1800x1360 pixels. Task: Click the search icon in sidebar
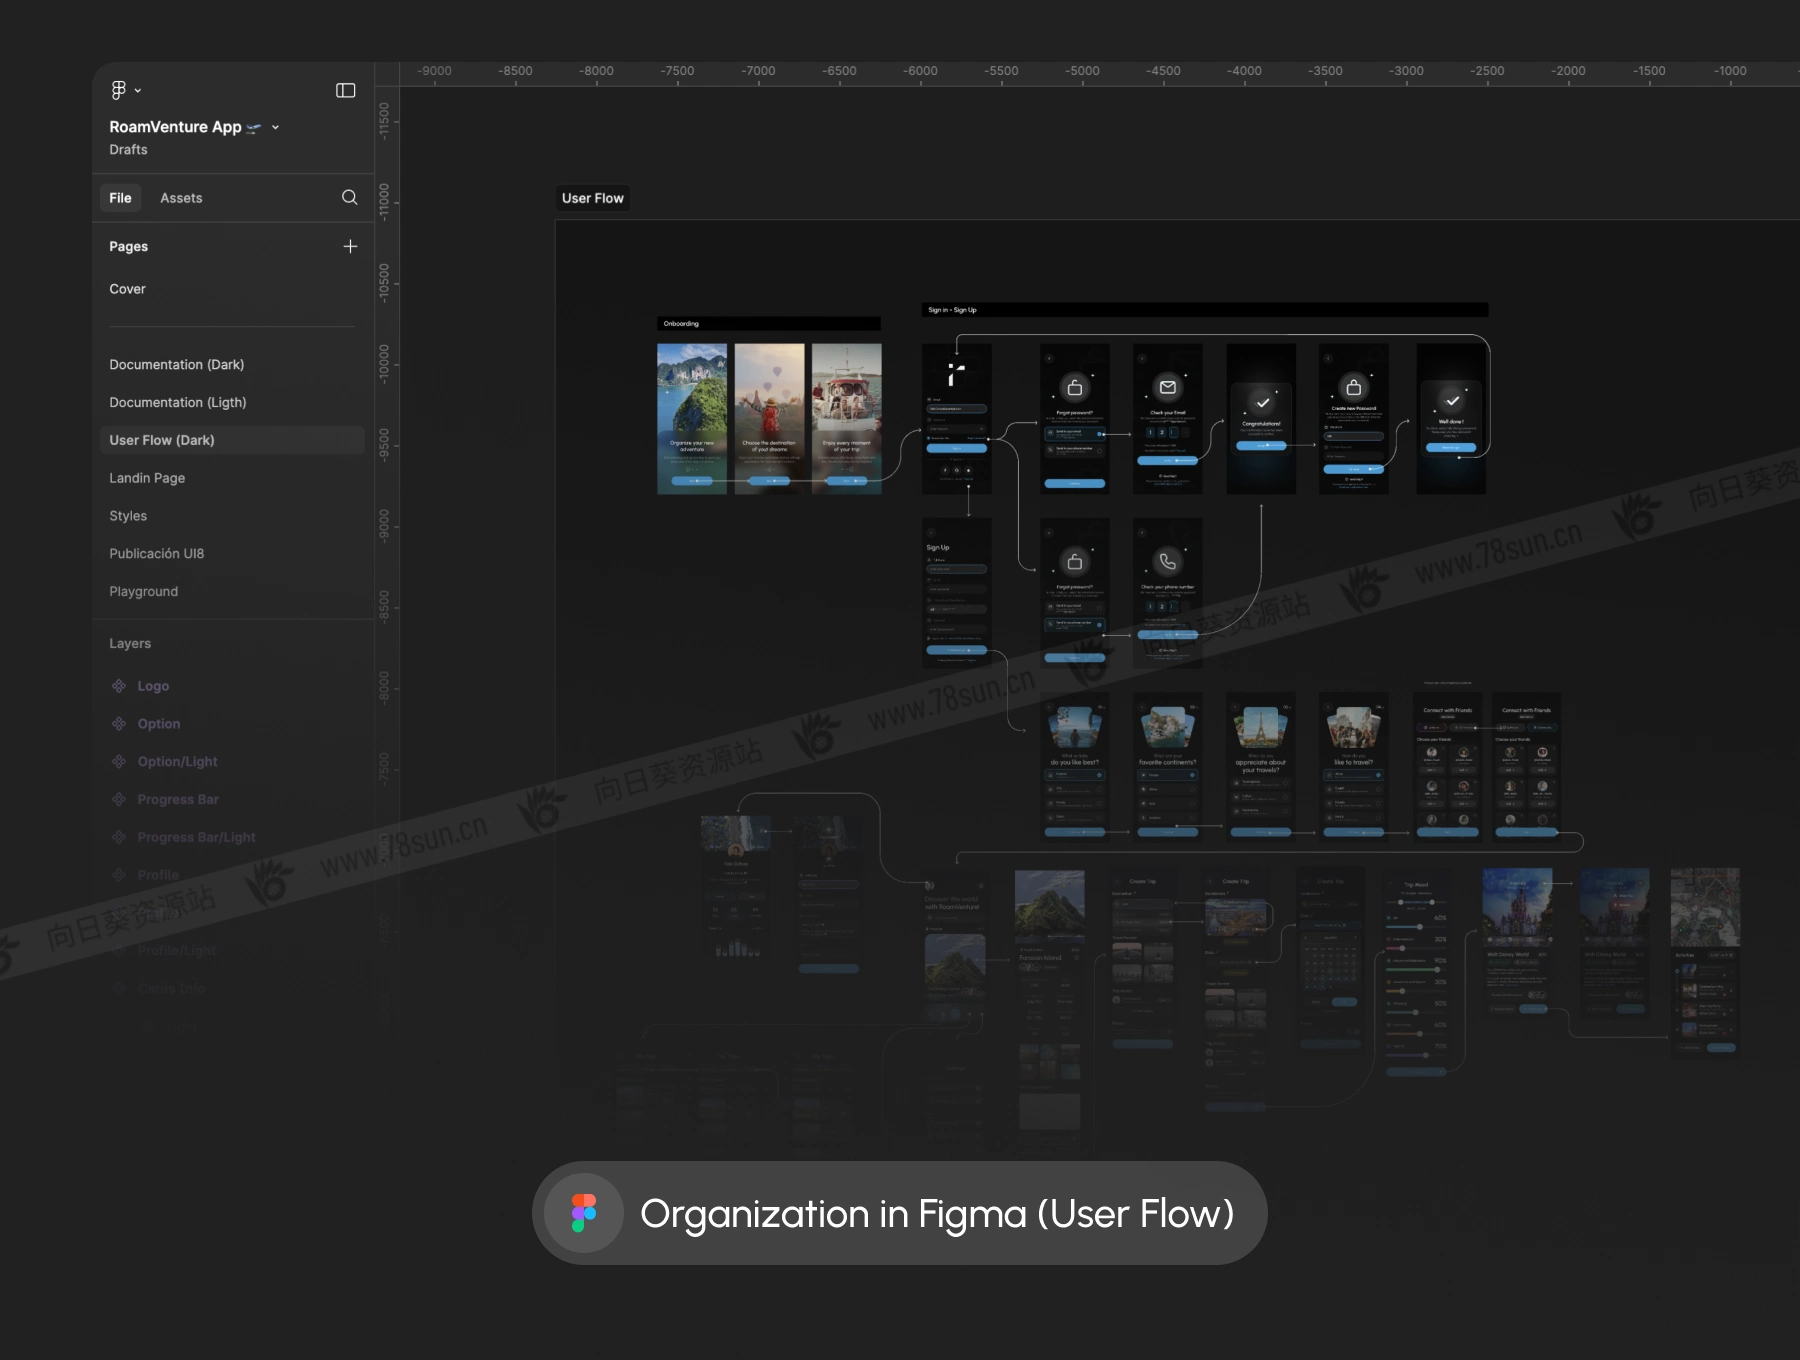[349, 197]
